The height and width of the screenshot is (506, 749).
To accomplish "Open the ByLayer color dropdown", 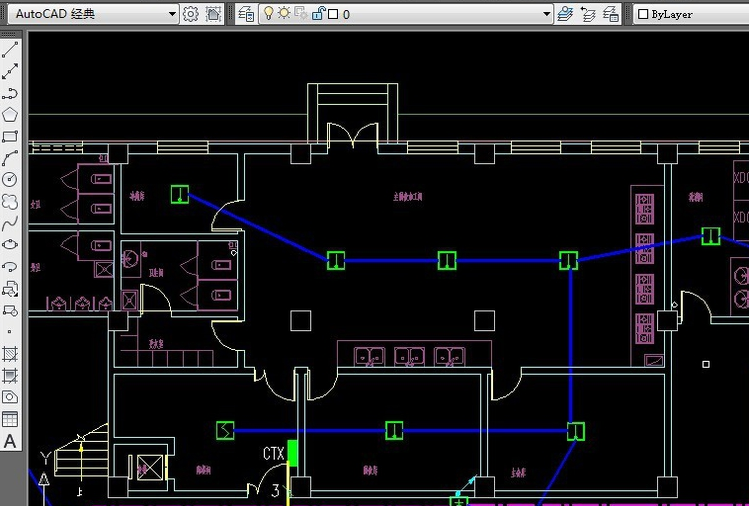I will (x=690, y=14).
